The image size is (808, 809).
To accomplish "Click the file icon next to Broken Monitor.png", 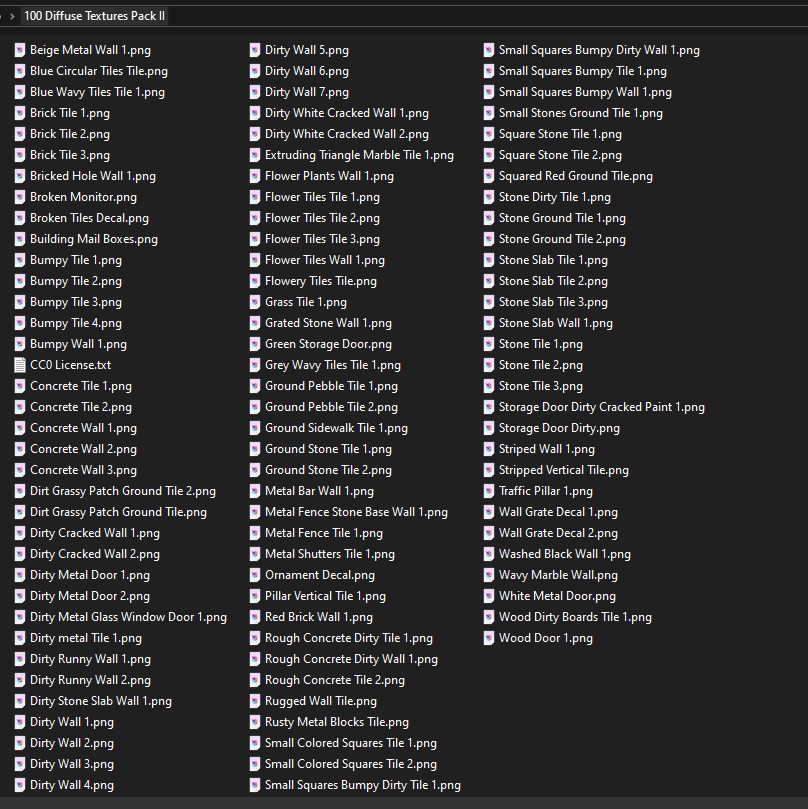I will click(x=20, y=197).
